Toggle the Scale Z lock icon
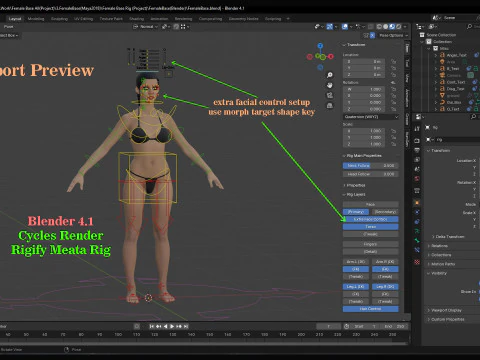The width and height of the screenshot is (480, 360). pos(394,144)
